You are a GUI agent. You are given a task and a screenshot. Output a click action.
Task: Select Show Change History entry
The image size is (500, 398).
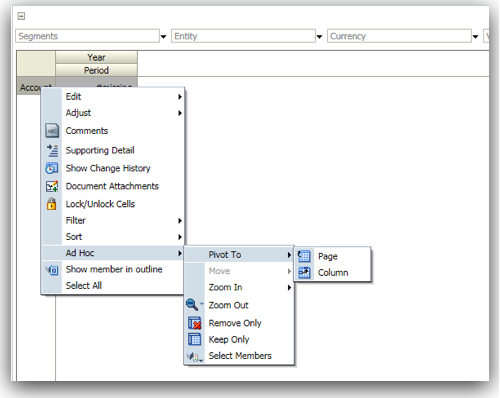[113, 168]
